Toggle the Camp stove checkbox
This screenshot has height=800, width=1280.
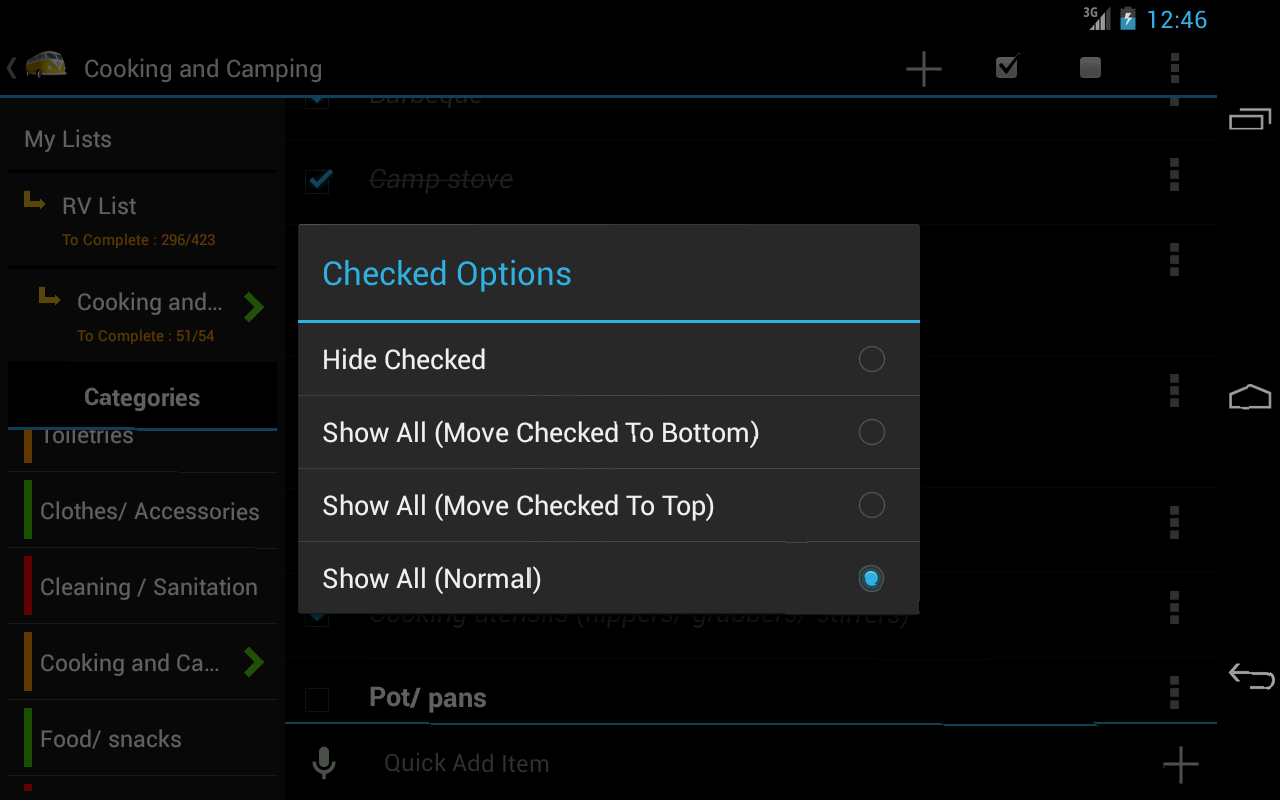pyautogui.click(x=318, y=180)
